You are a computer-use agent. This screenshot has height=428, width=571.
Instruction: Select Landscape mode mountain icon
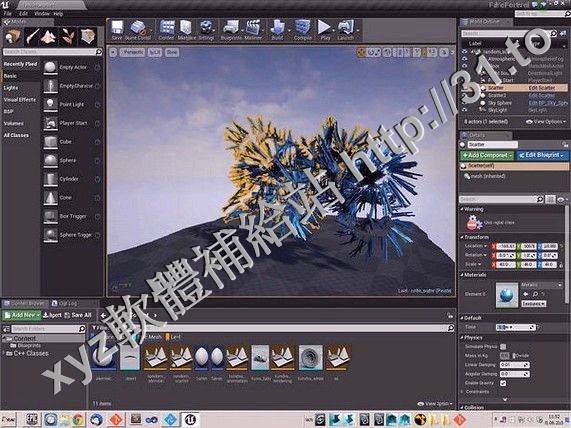point(49,37)
